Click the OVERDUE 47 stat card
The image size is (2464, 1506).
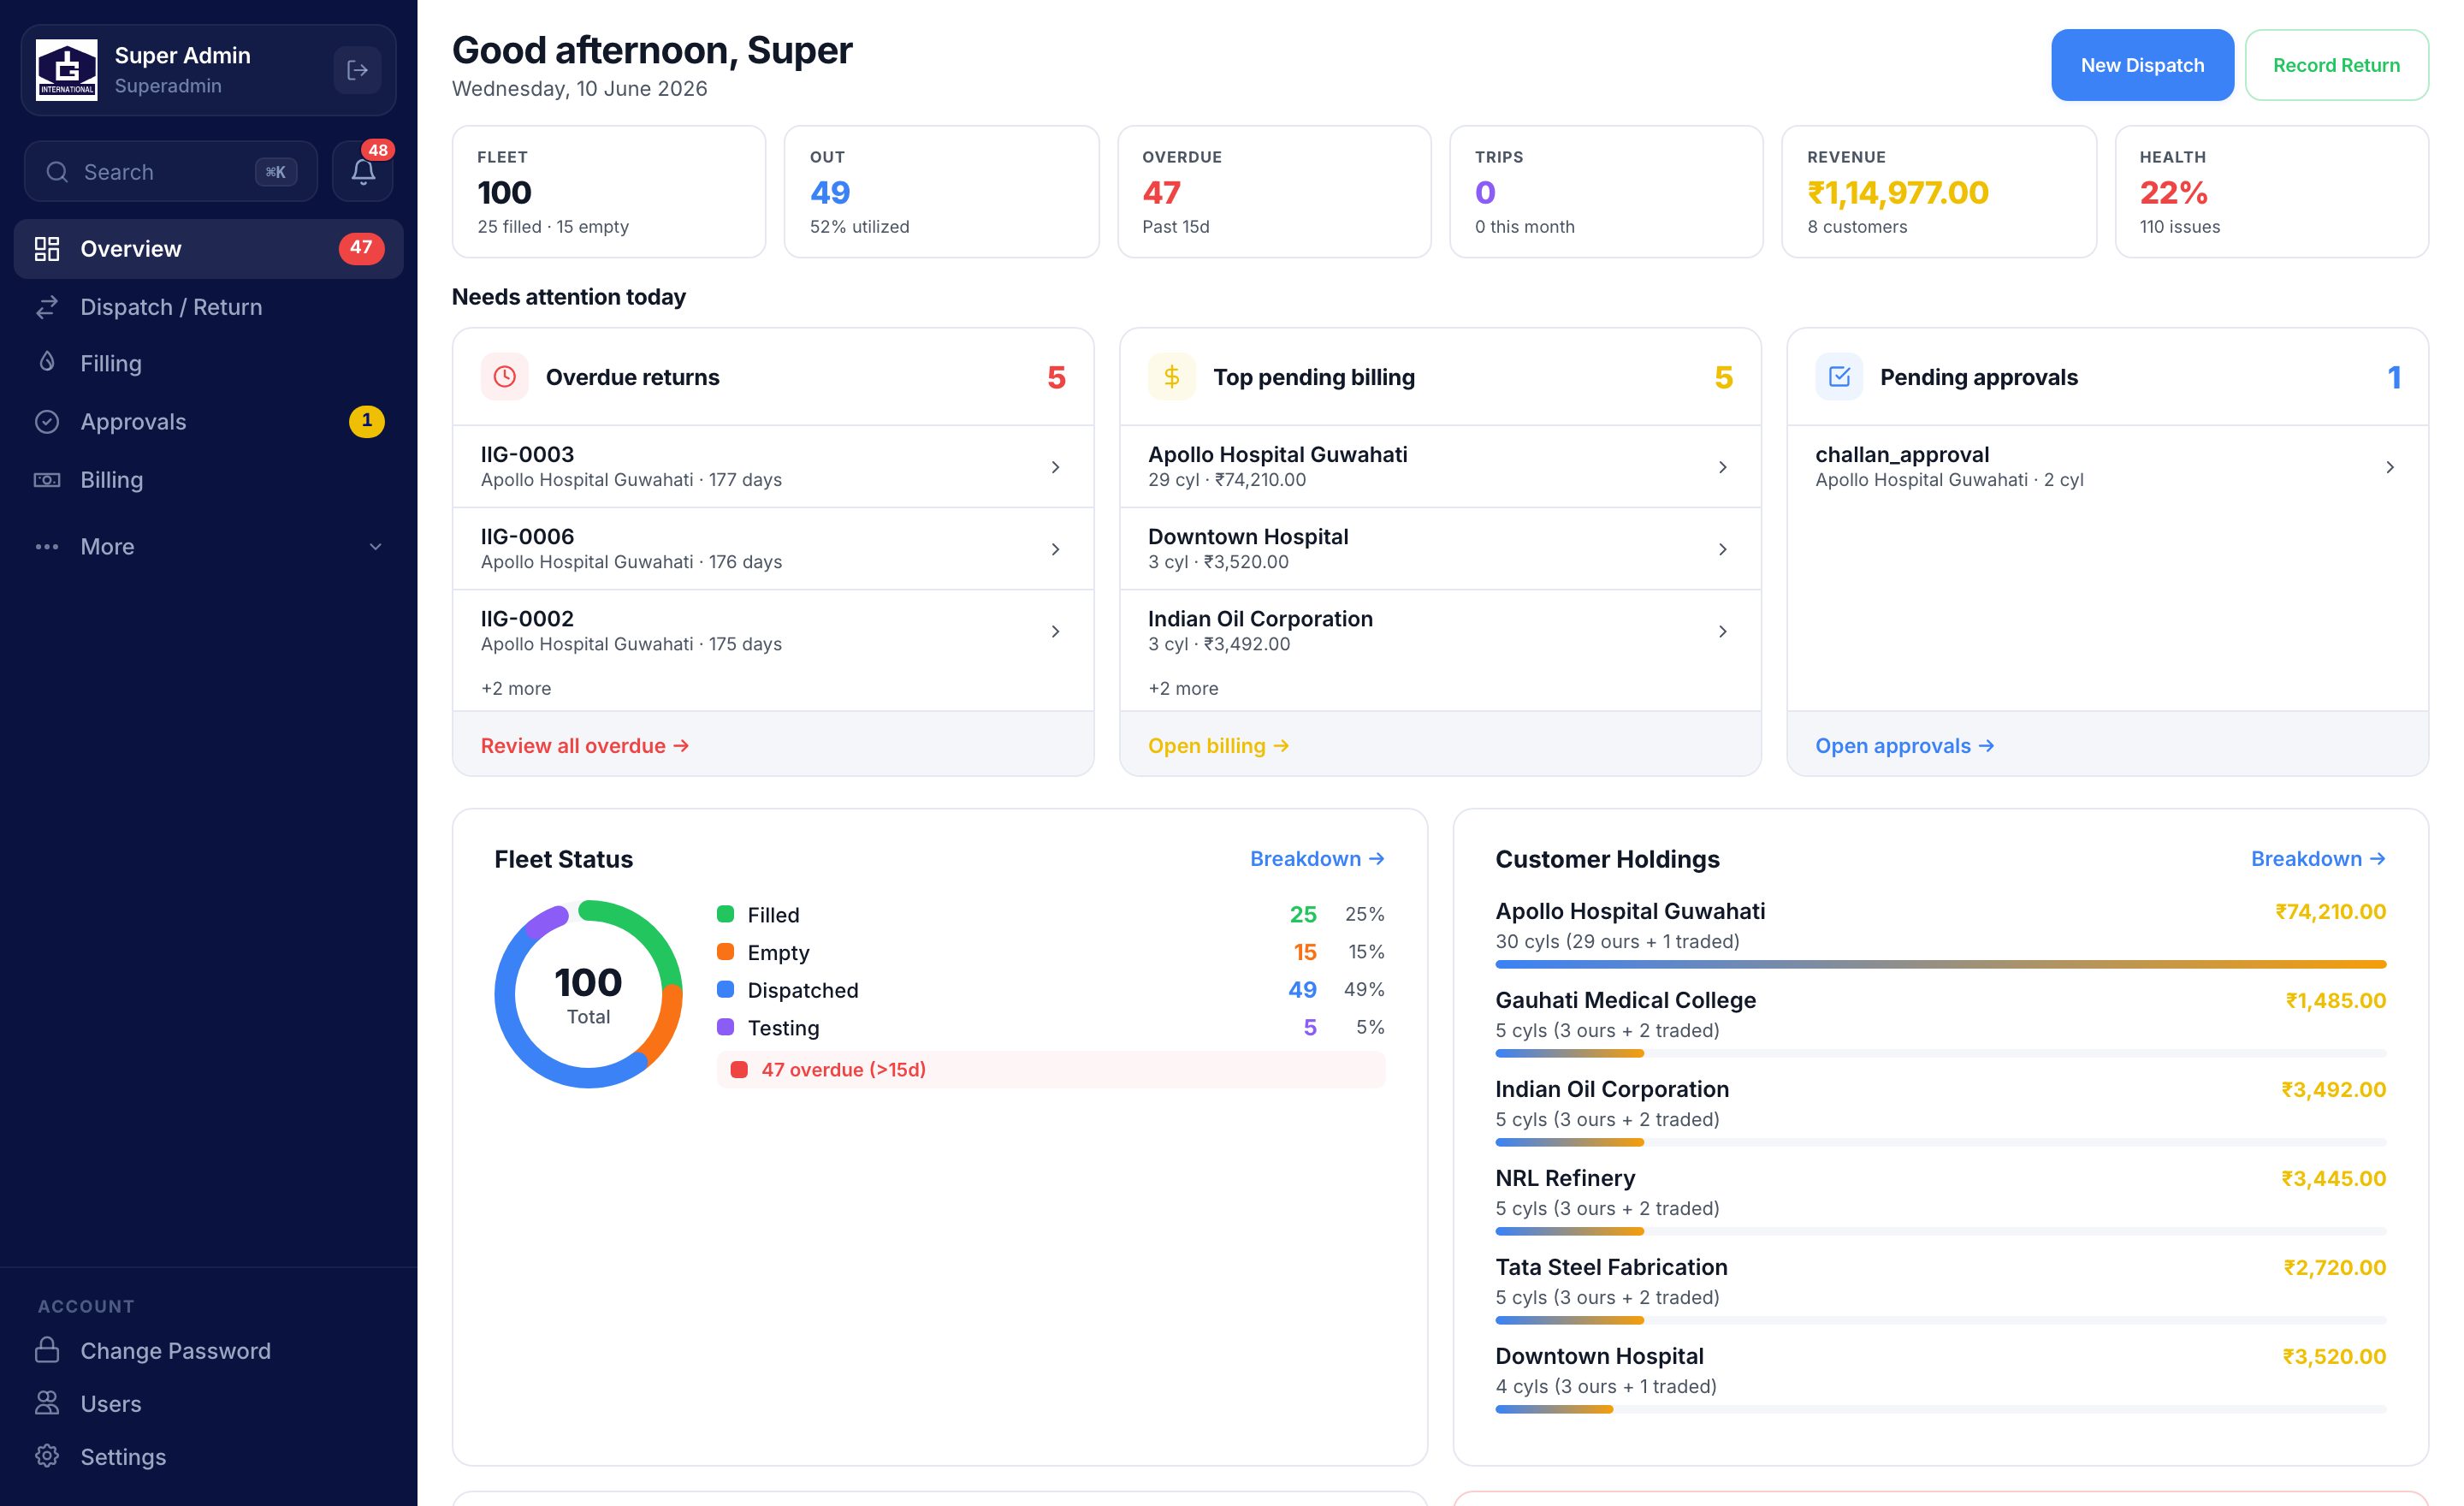click(x=1274, y=192)
